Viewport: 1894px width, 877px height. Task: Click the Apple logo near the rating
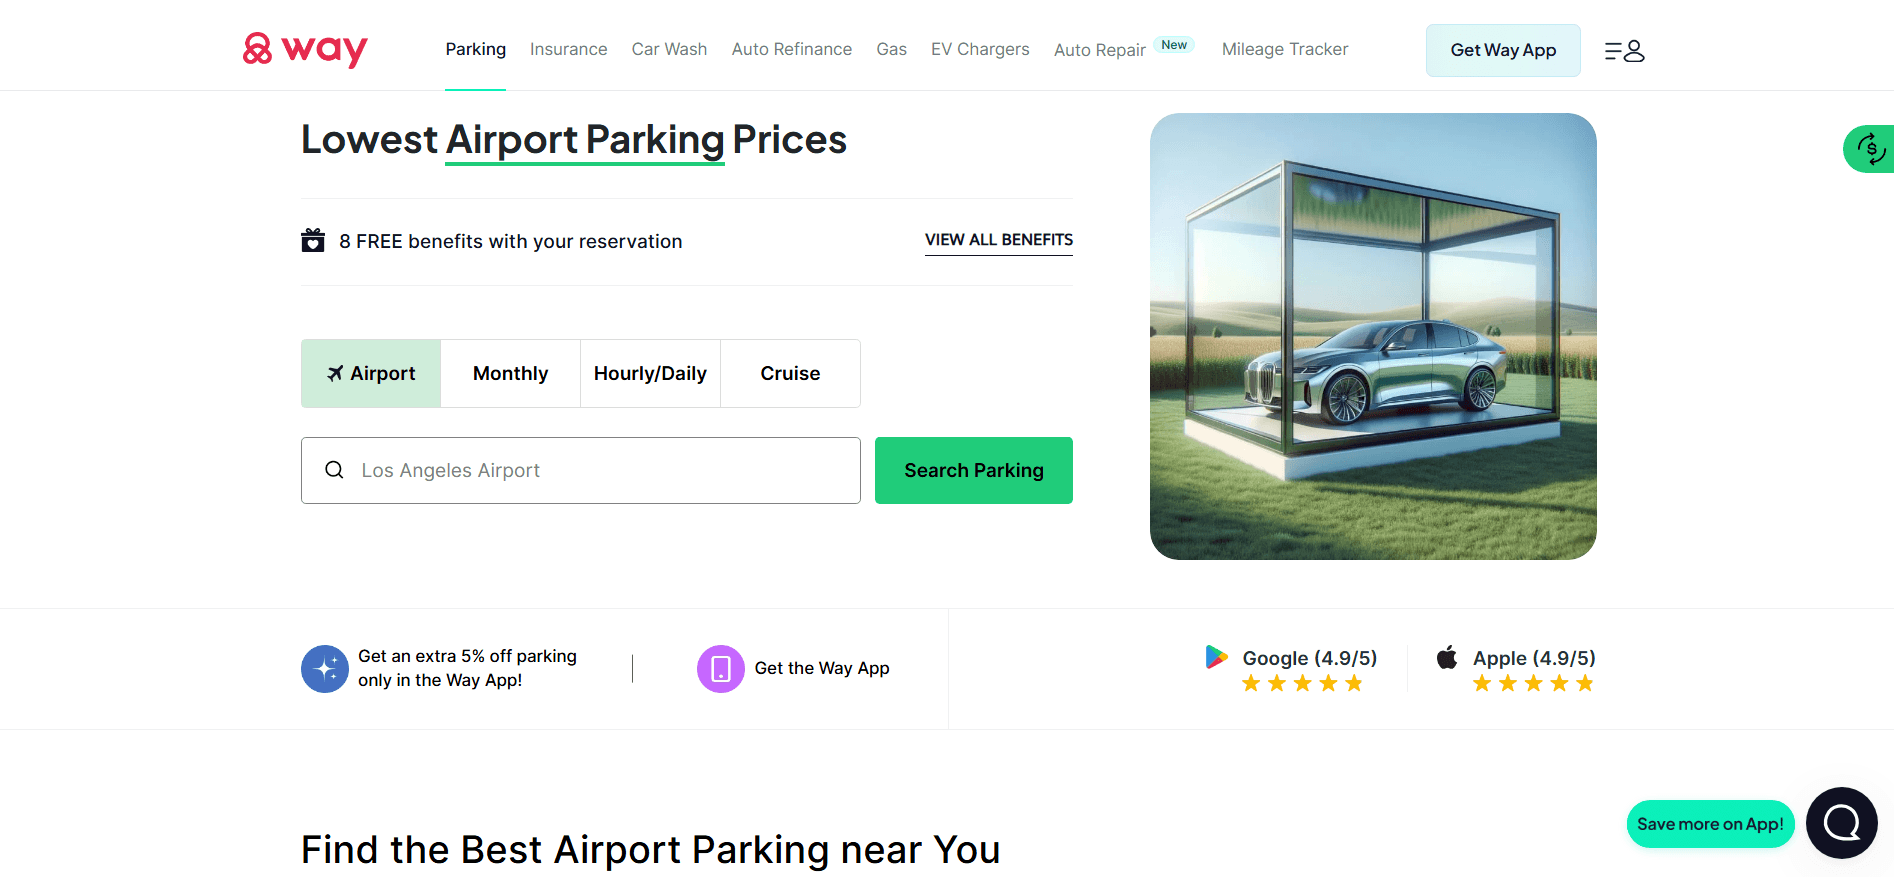pos(1447,657)
